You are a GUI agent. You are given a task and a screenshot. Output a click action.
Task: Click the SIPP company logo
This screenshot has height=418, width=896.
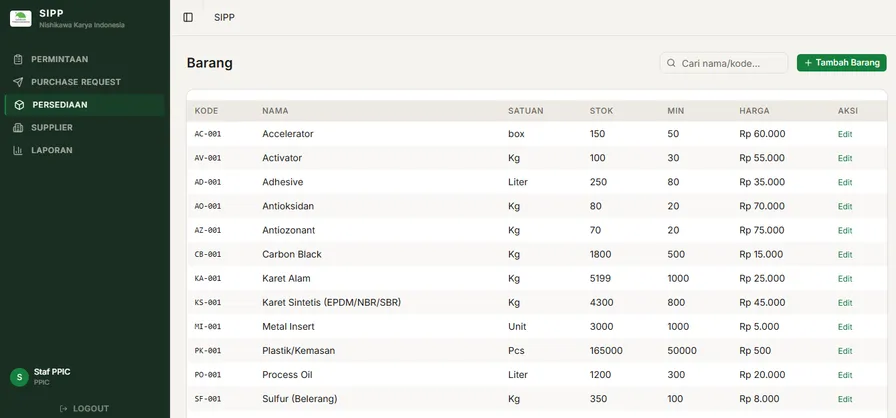pyautogui.click(x=21, y=18)
